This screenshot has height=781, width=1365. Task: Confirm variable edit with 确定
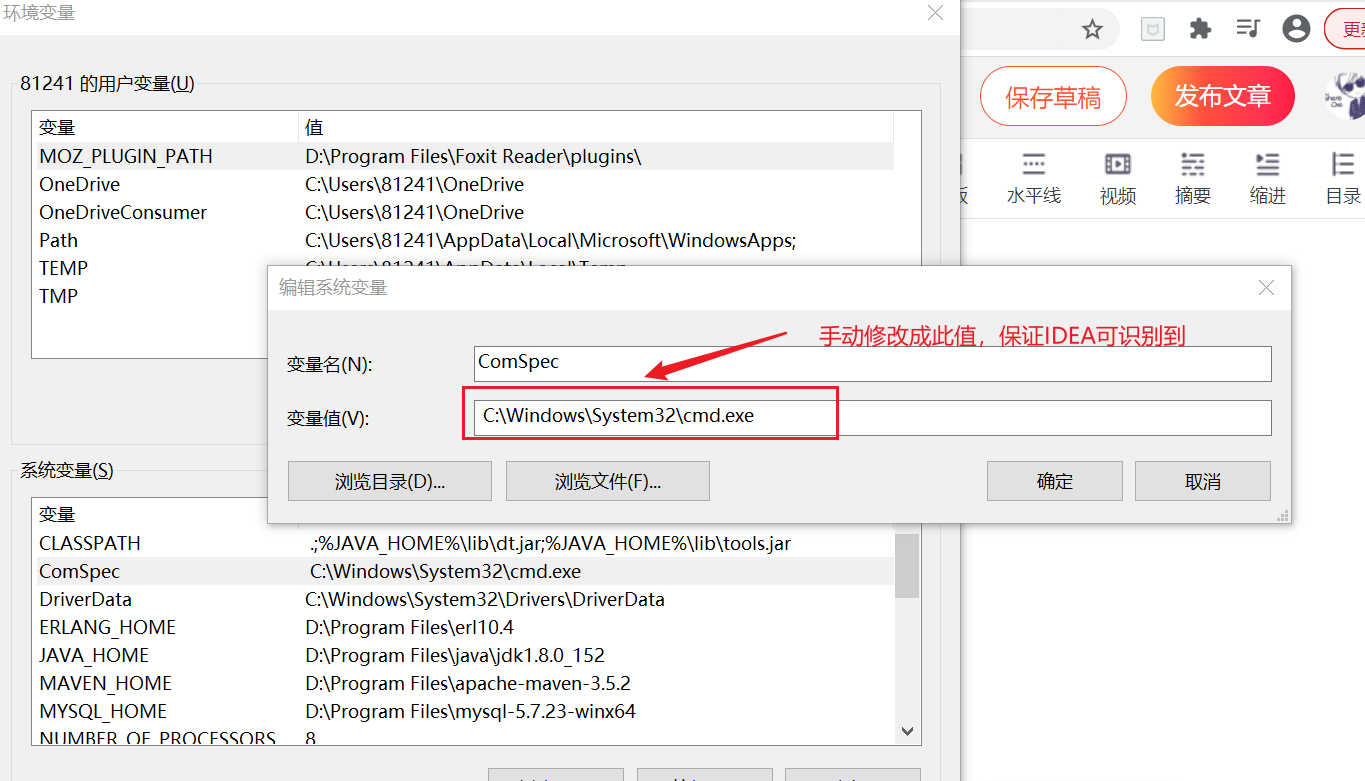(1054, 481)
